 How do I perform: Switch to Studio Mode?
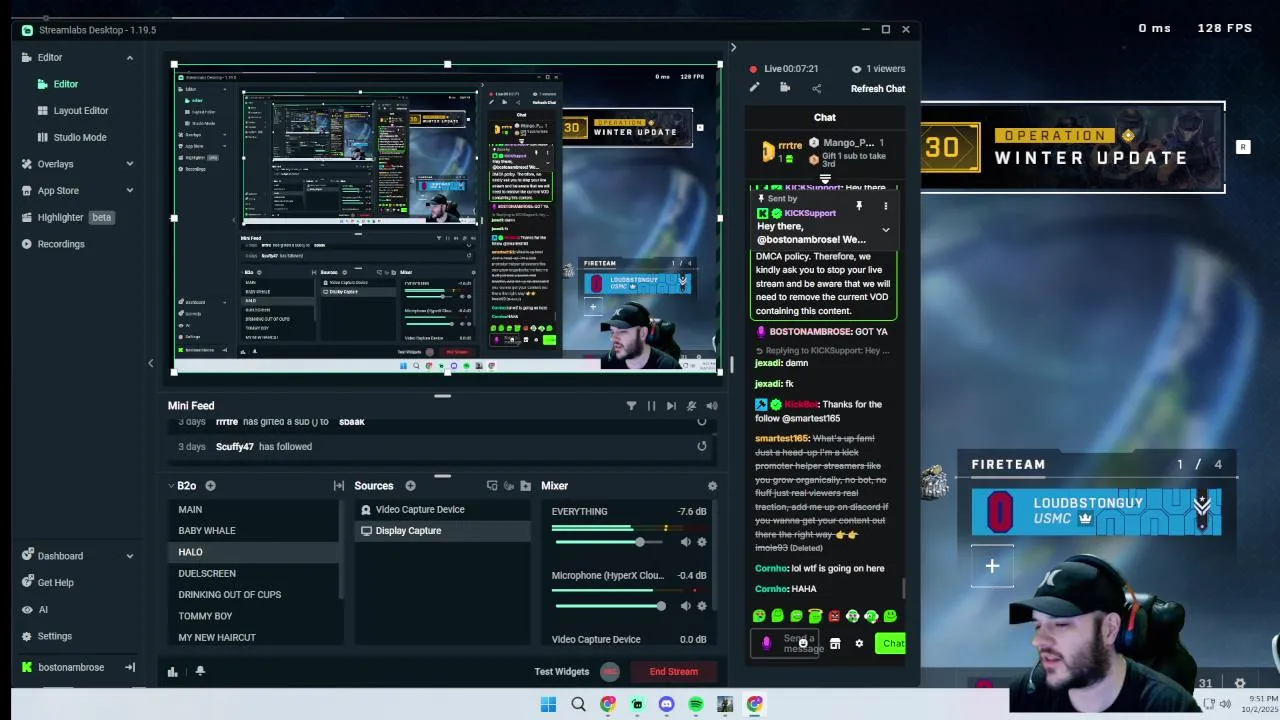pyautogui.click(x=80, y=137)
